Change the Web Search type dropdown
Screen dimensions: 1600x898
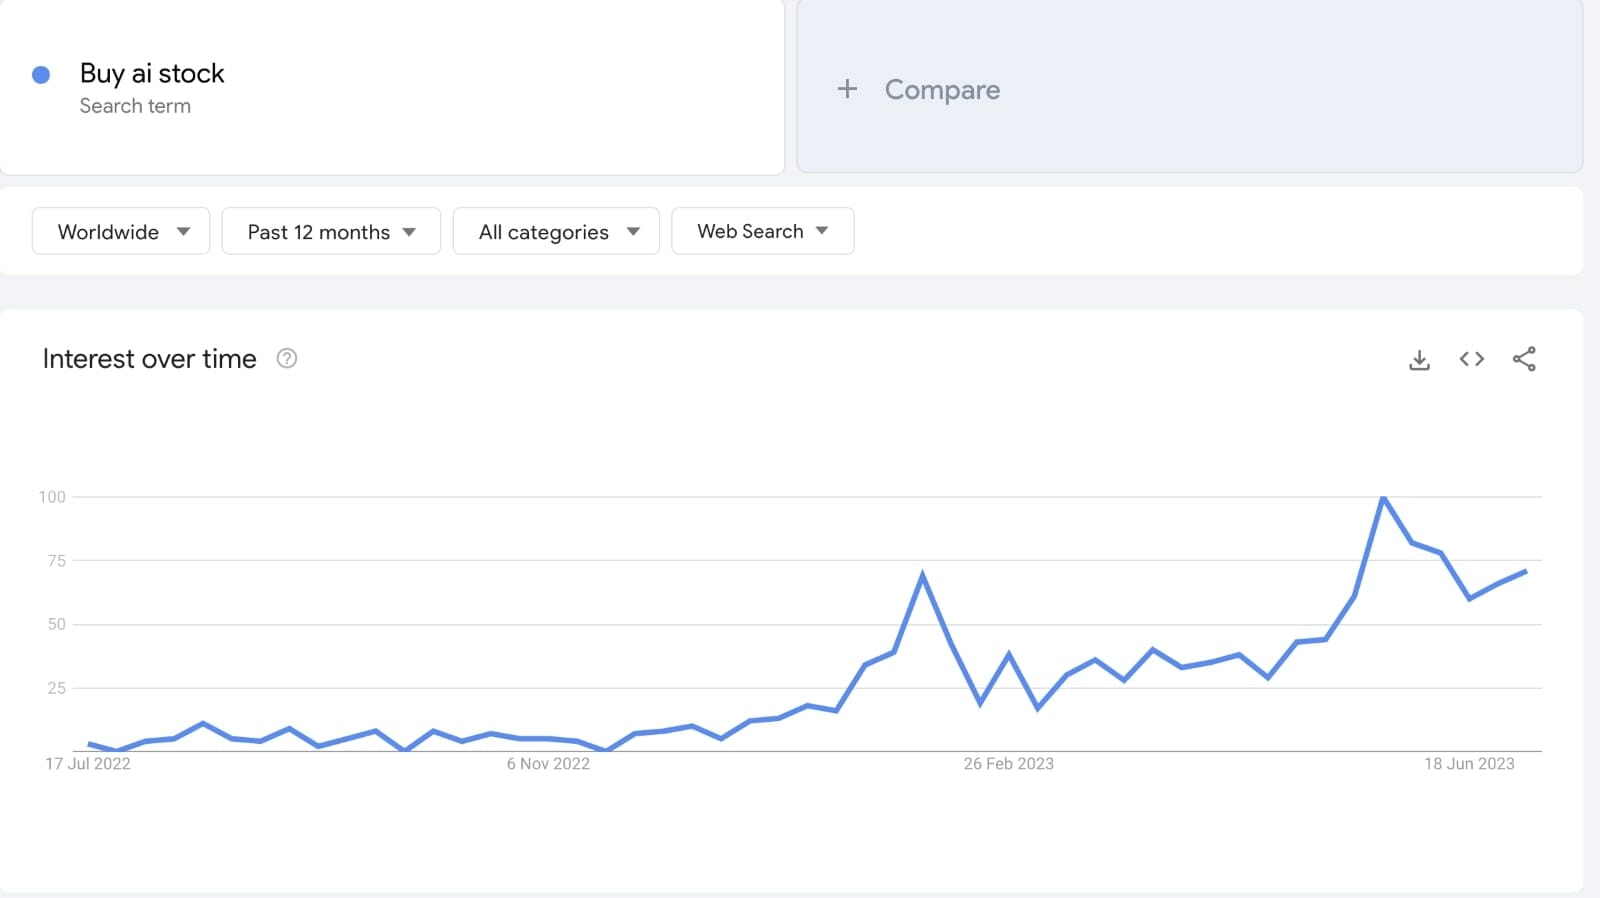(x=762, y=231)
